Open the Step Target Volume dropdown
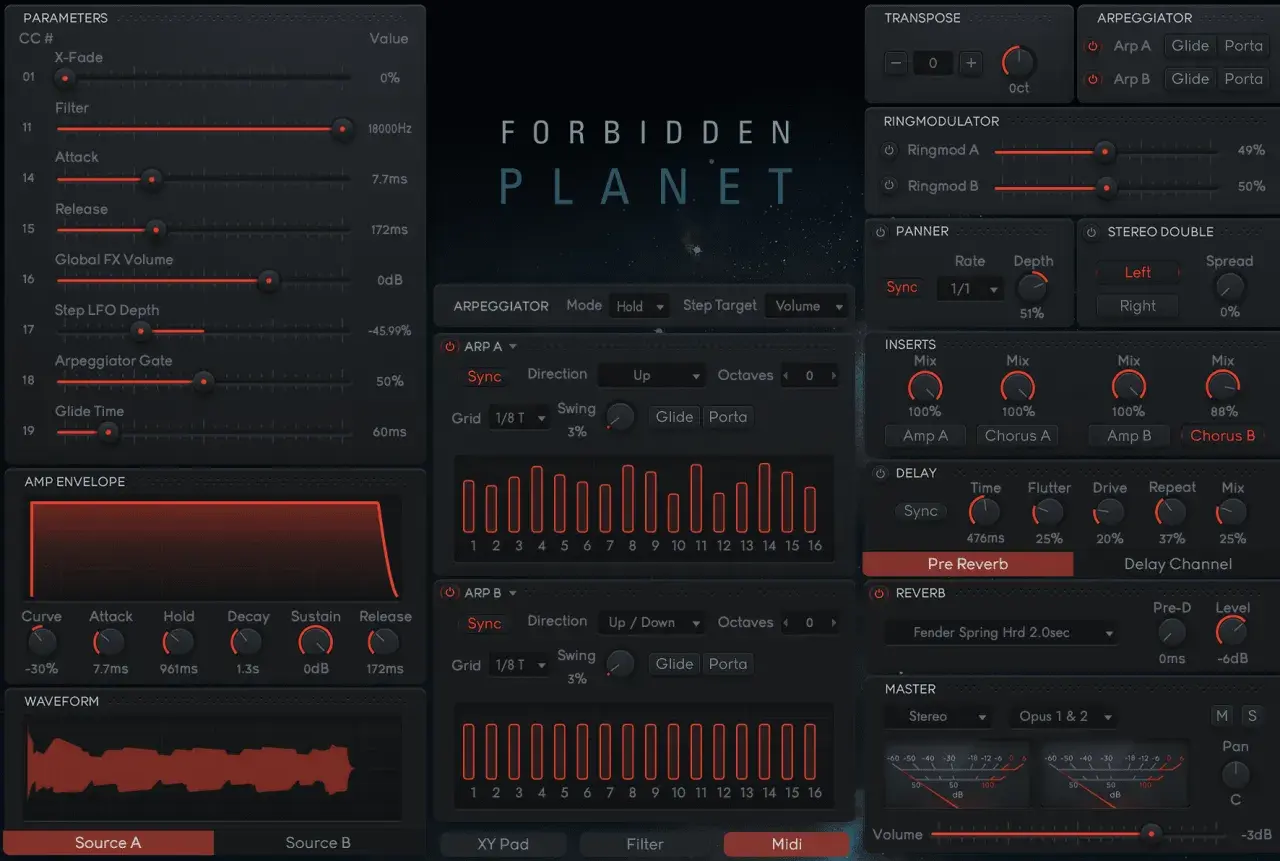Screen dimensions: 1280x861 809,306
